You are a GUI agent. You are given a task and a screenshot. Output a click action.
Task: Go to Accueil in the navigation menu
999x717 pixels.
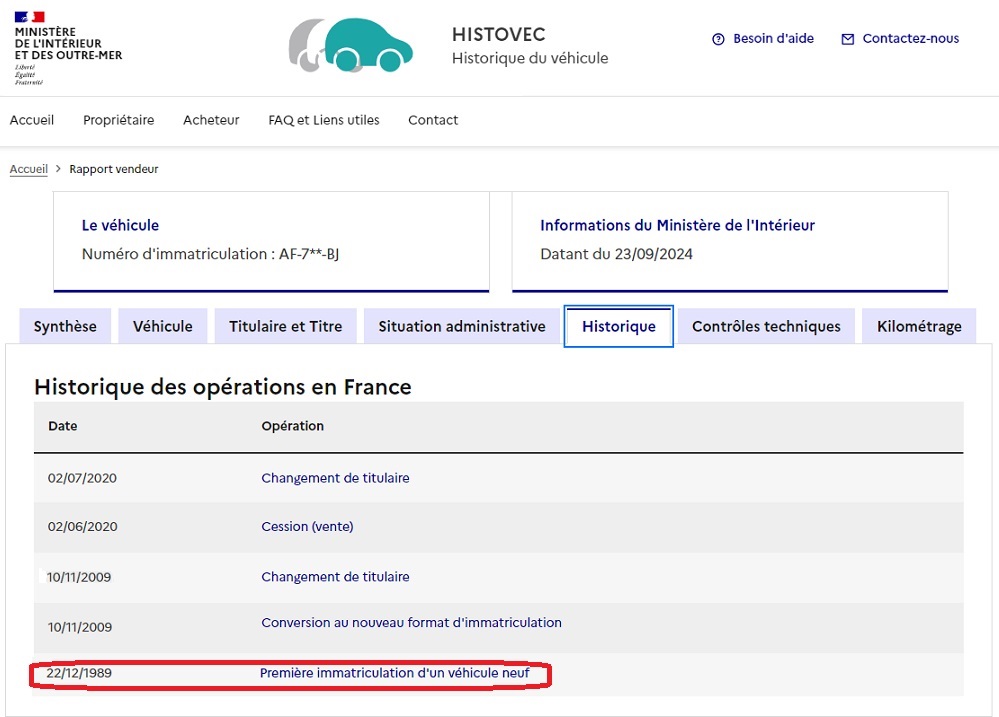[x=32, y=120]
